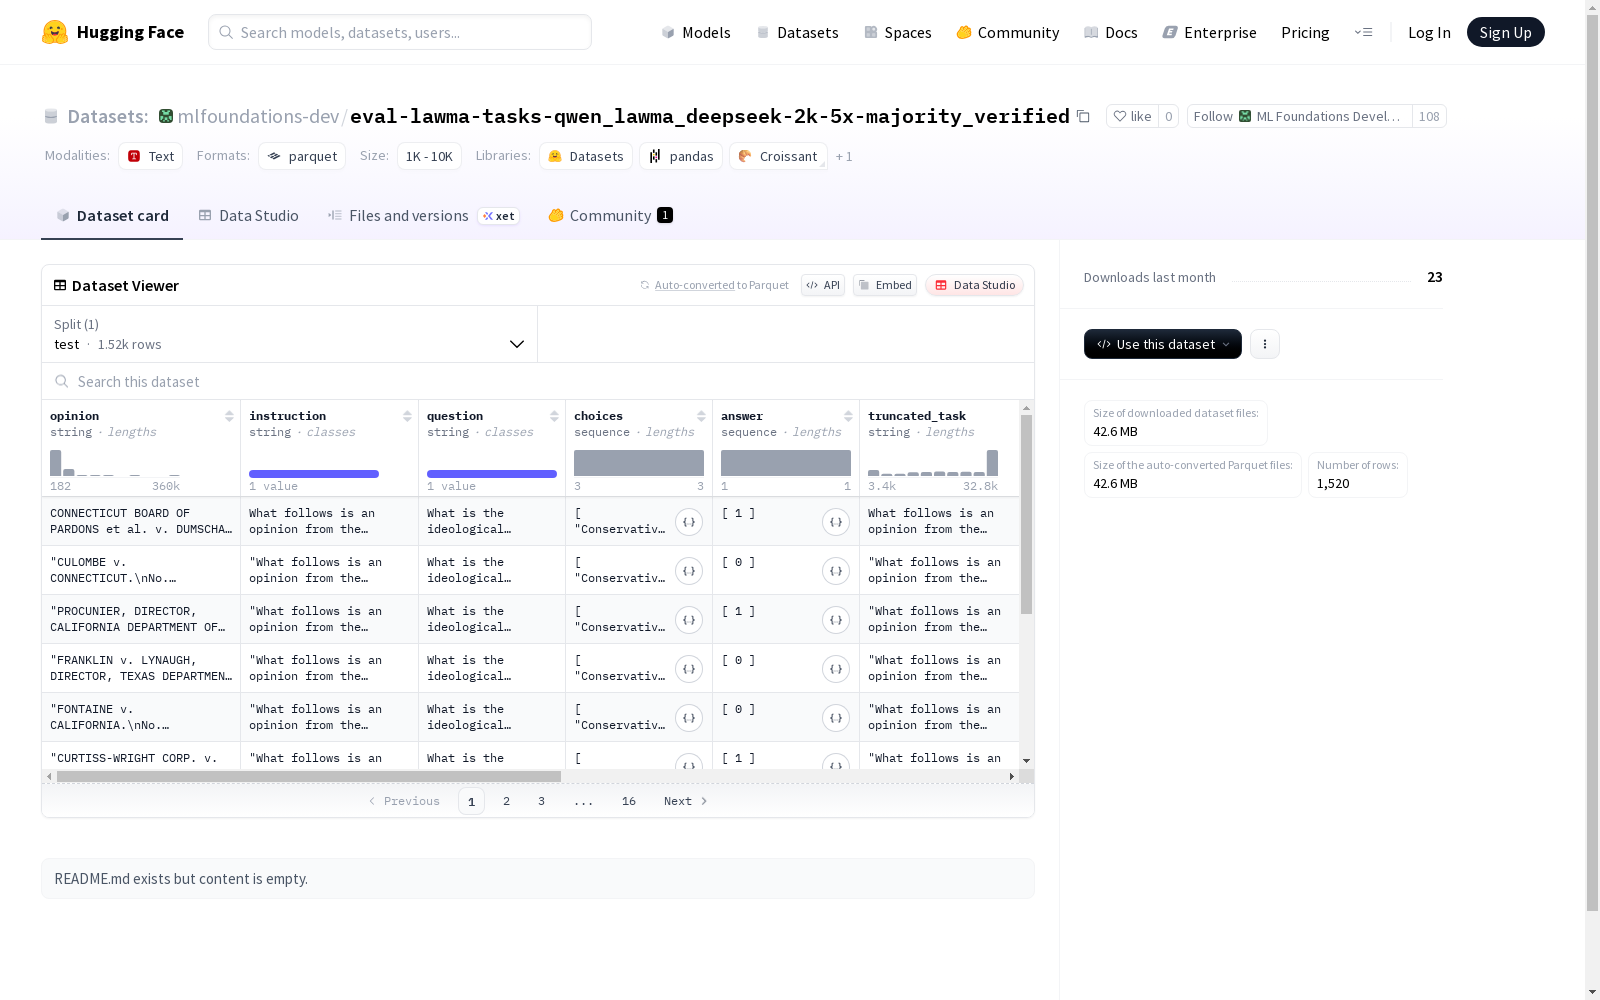Click the red Data Studio button
Screen dimensions: 1600x1000
975,285
